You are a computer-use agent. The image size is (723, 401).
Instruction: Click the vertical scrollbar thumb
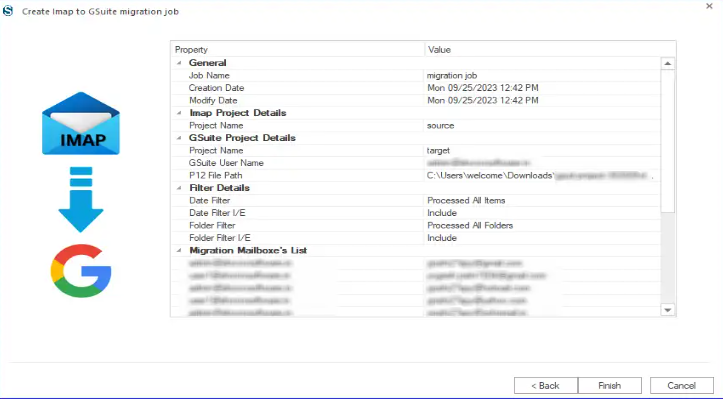coord(667,142)
